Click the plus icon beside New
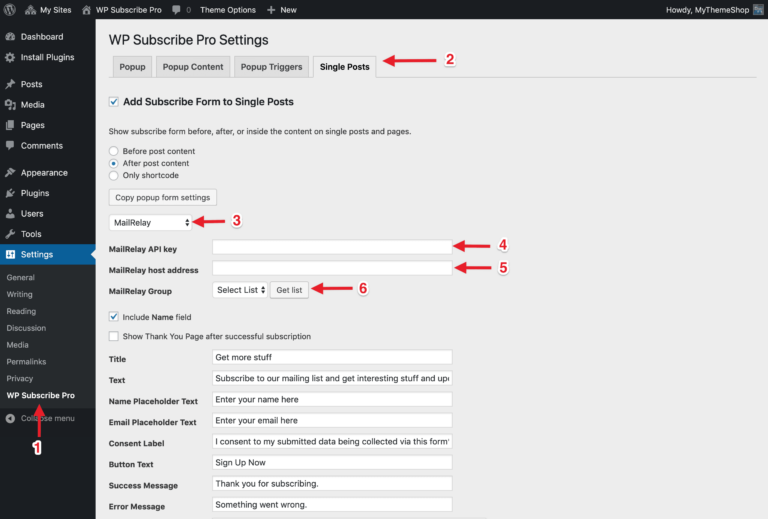Viewport: 768px width, 519px height. pyautogui.click(x=271, y=10)
